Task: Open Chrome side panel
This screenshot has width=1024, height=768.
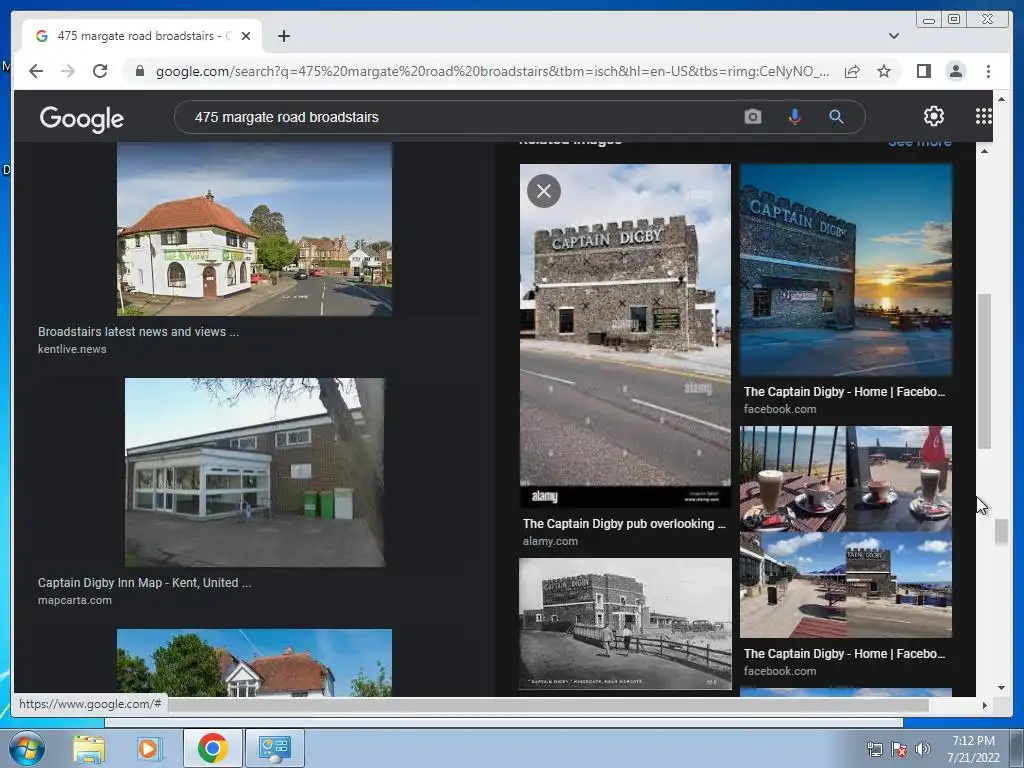Action: (923, 71)
